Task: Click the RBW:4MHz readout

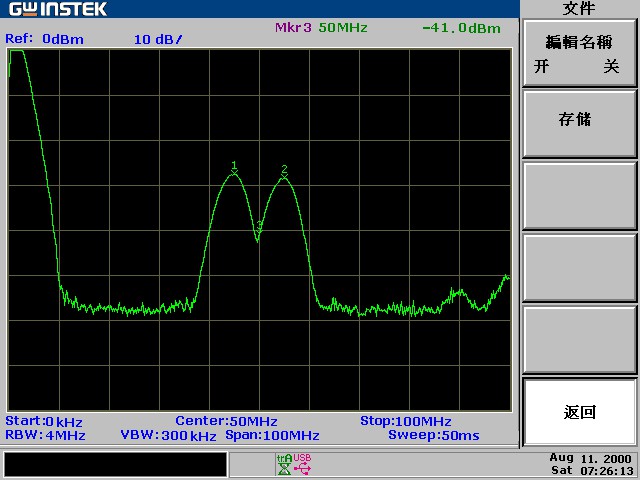Action: 45,436
